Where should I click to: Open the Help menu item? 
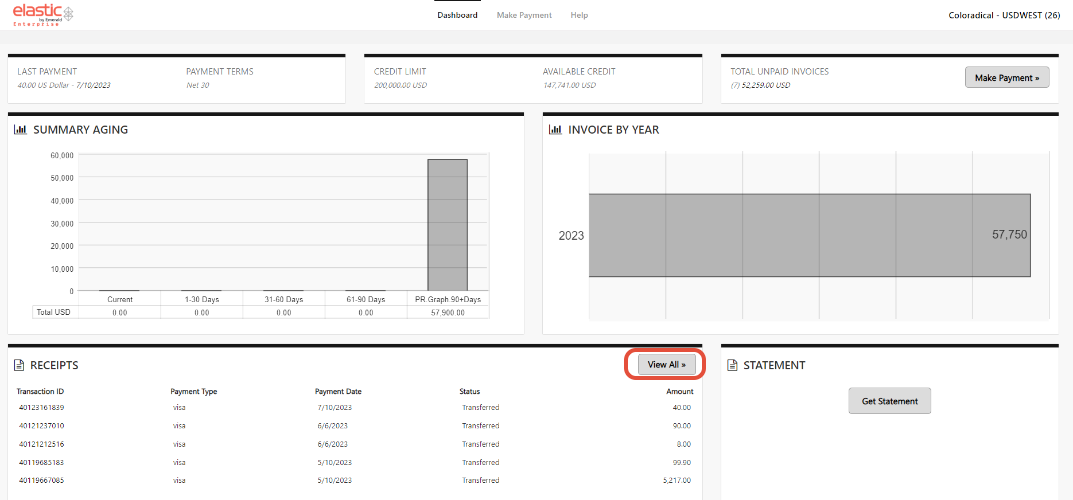coord(579,15)
